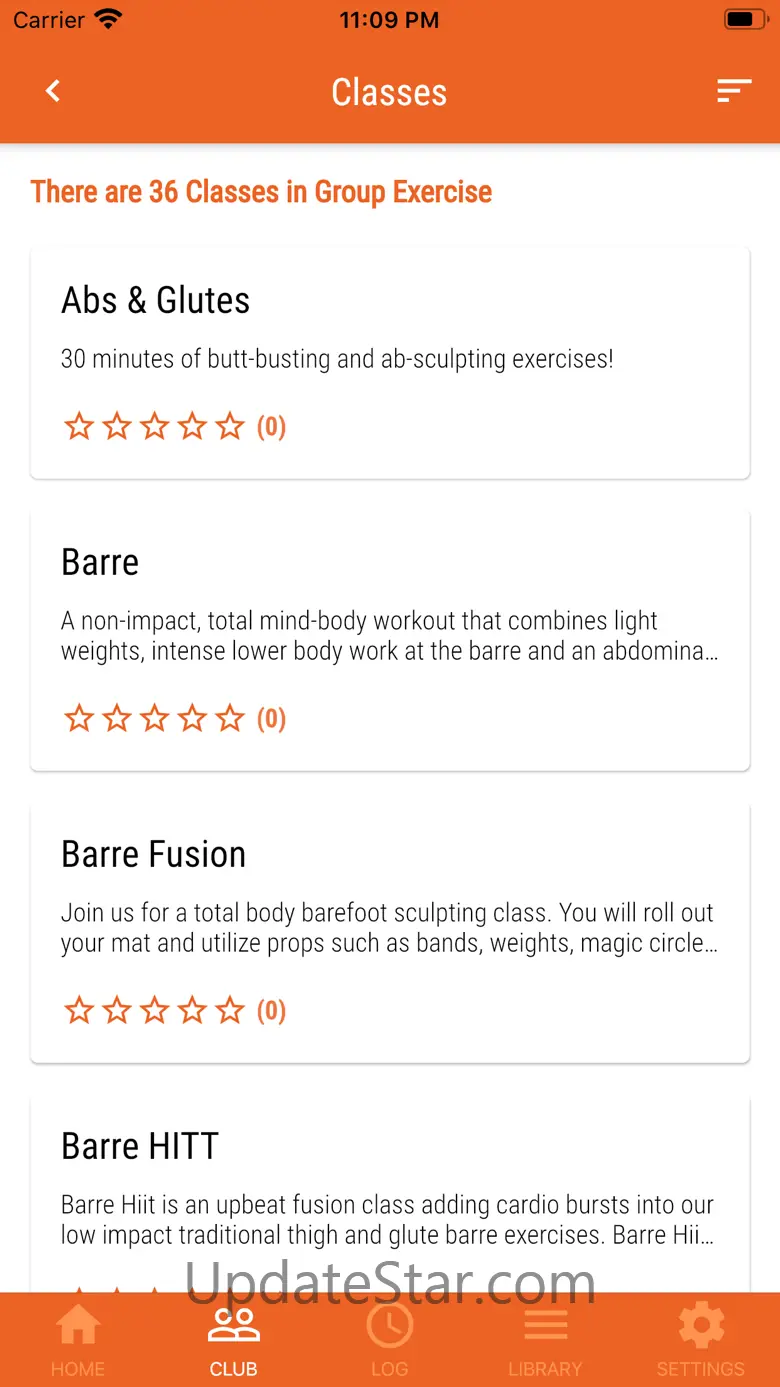Tap the back arrow icon
Screen dimensions: 780x1387
point(53,91)
